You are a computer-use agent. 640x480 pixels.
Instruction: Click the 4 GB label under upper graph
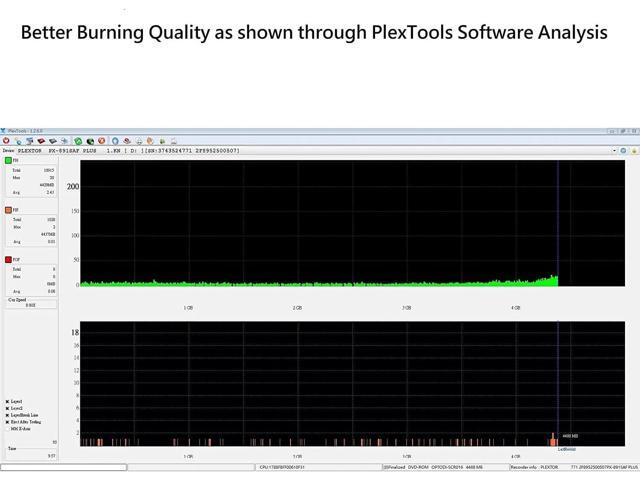(x=516, y=308)
